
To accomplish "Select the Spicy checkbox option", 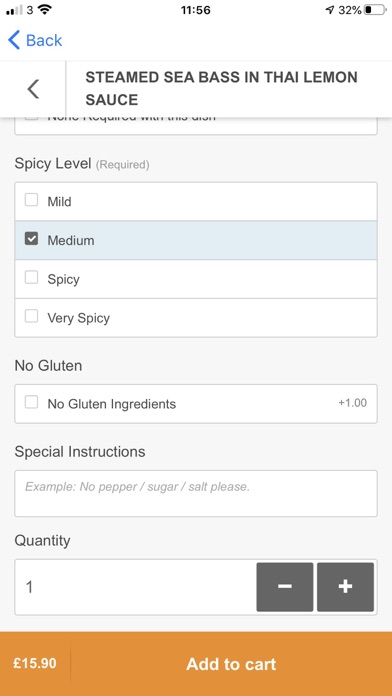I will tap(31, 277).
